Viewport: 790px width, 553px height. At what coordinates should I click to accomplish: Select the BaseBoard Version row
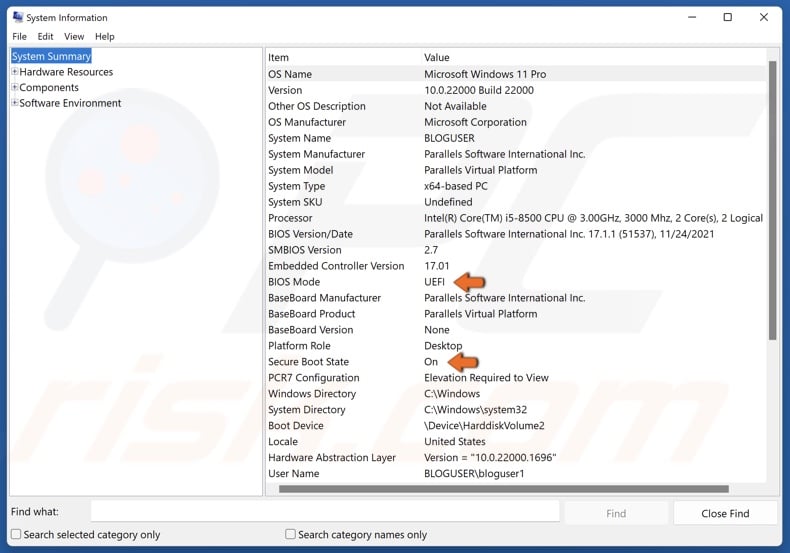click(516, 330)
